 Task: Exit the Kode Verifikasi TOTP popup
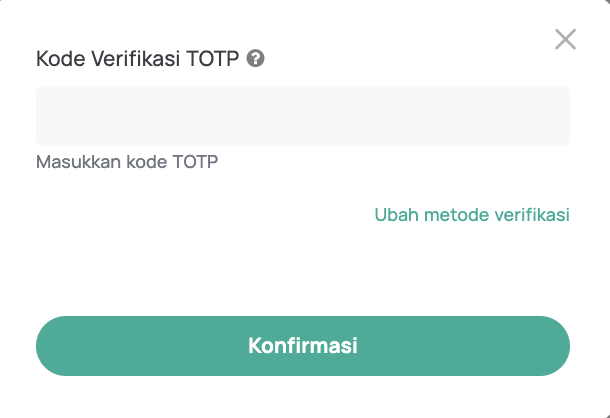pos(565,39)
